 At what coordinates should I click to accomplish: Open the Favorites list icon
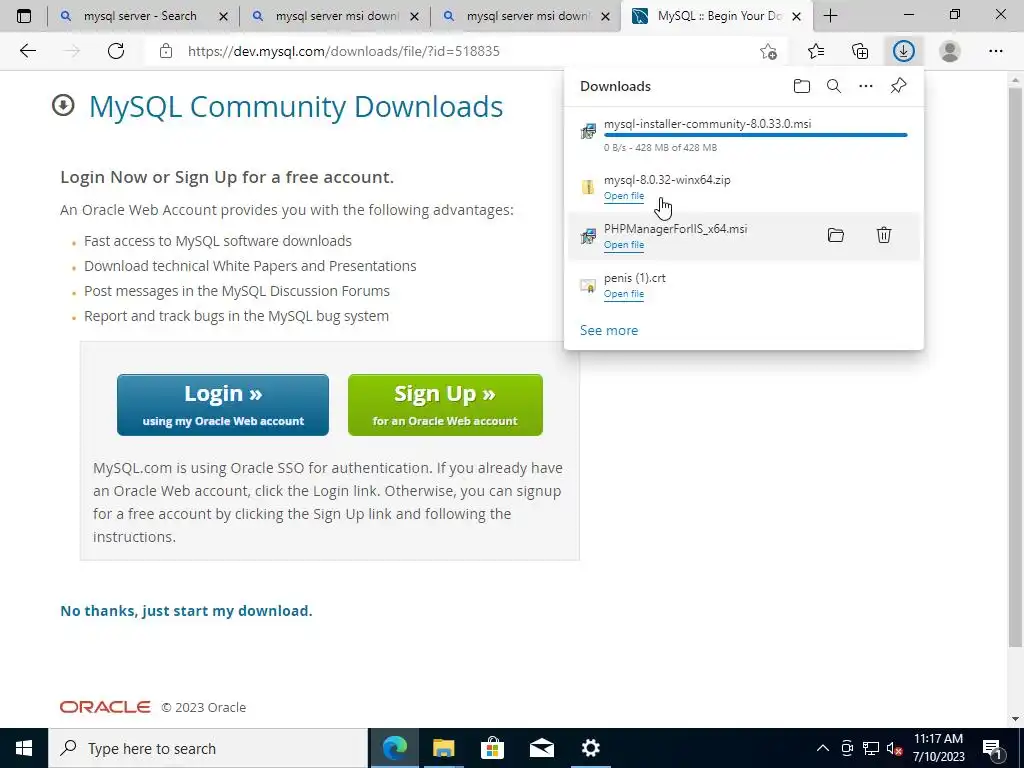click(816, 51)
